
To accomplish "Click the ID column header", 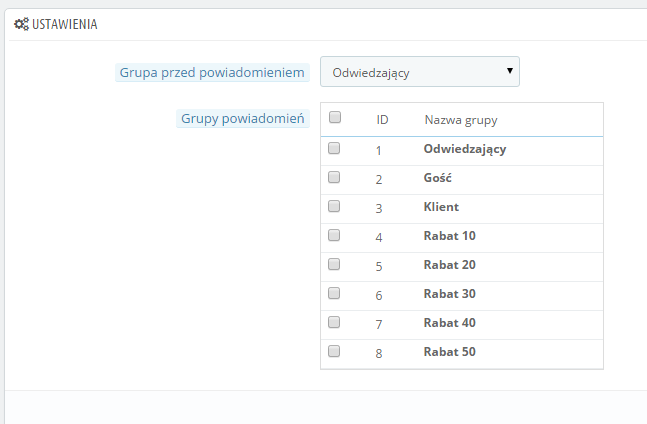I will tap(382, 120).
